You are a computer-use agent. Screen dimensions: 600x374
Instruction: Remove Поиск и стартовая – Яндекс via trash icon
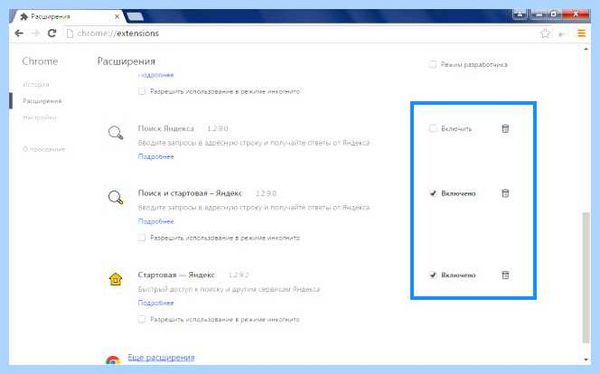(x=505, y=193)
